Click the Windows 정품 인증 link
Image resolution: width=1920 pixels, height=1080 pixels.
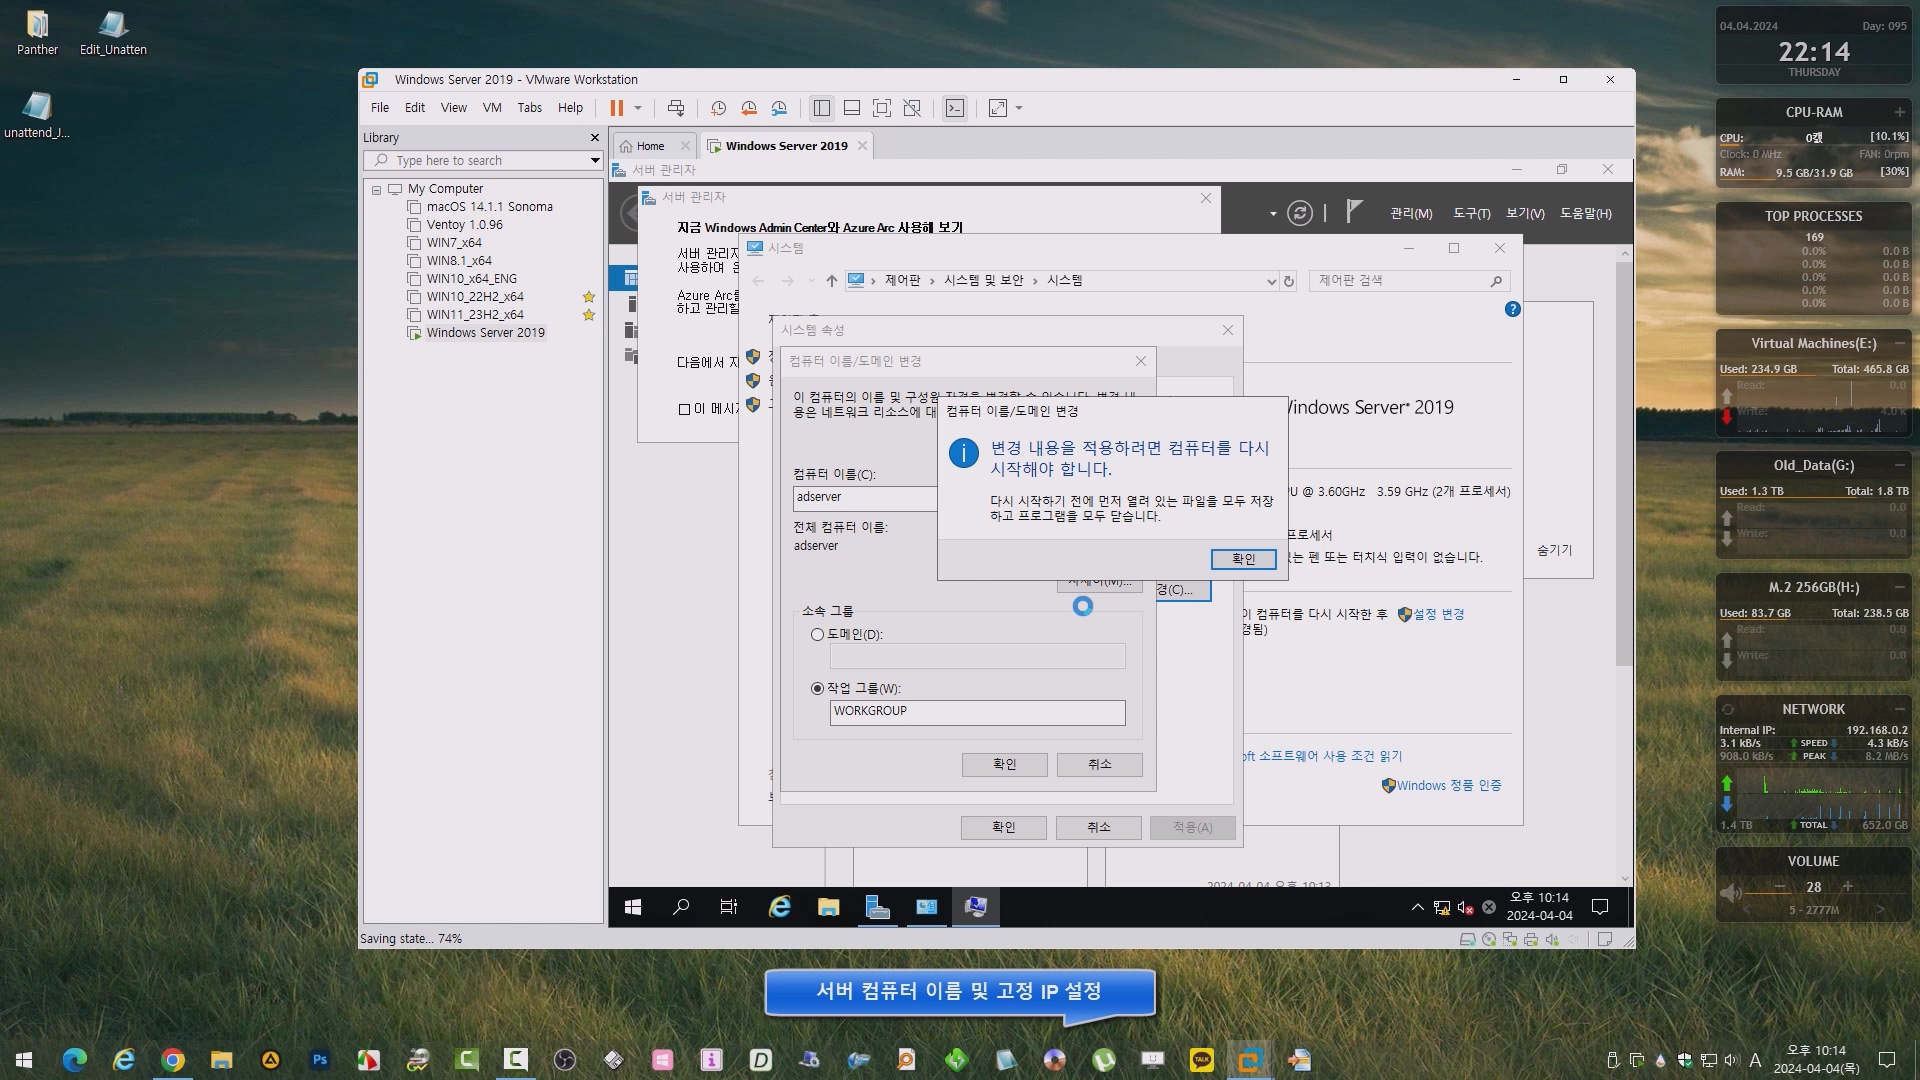pos(1449,786)
